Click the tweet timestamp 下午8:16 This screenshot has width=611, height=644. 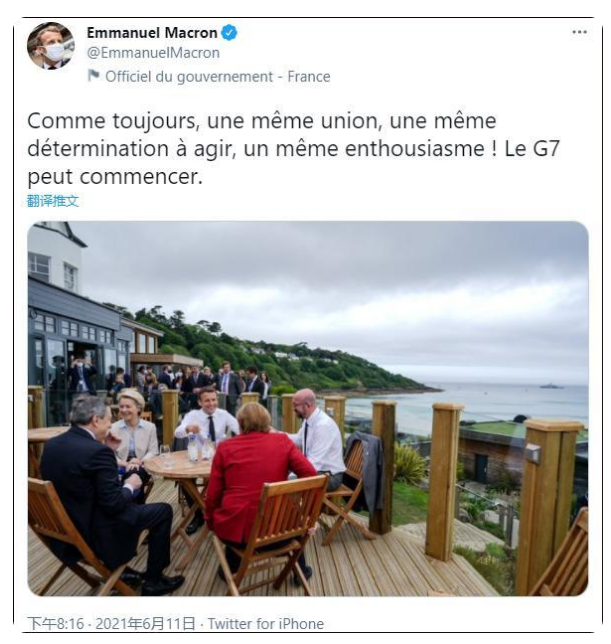click(x=56, y=623)
